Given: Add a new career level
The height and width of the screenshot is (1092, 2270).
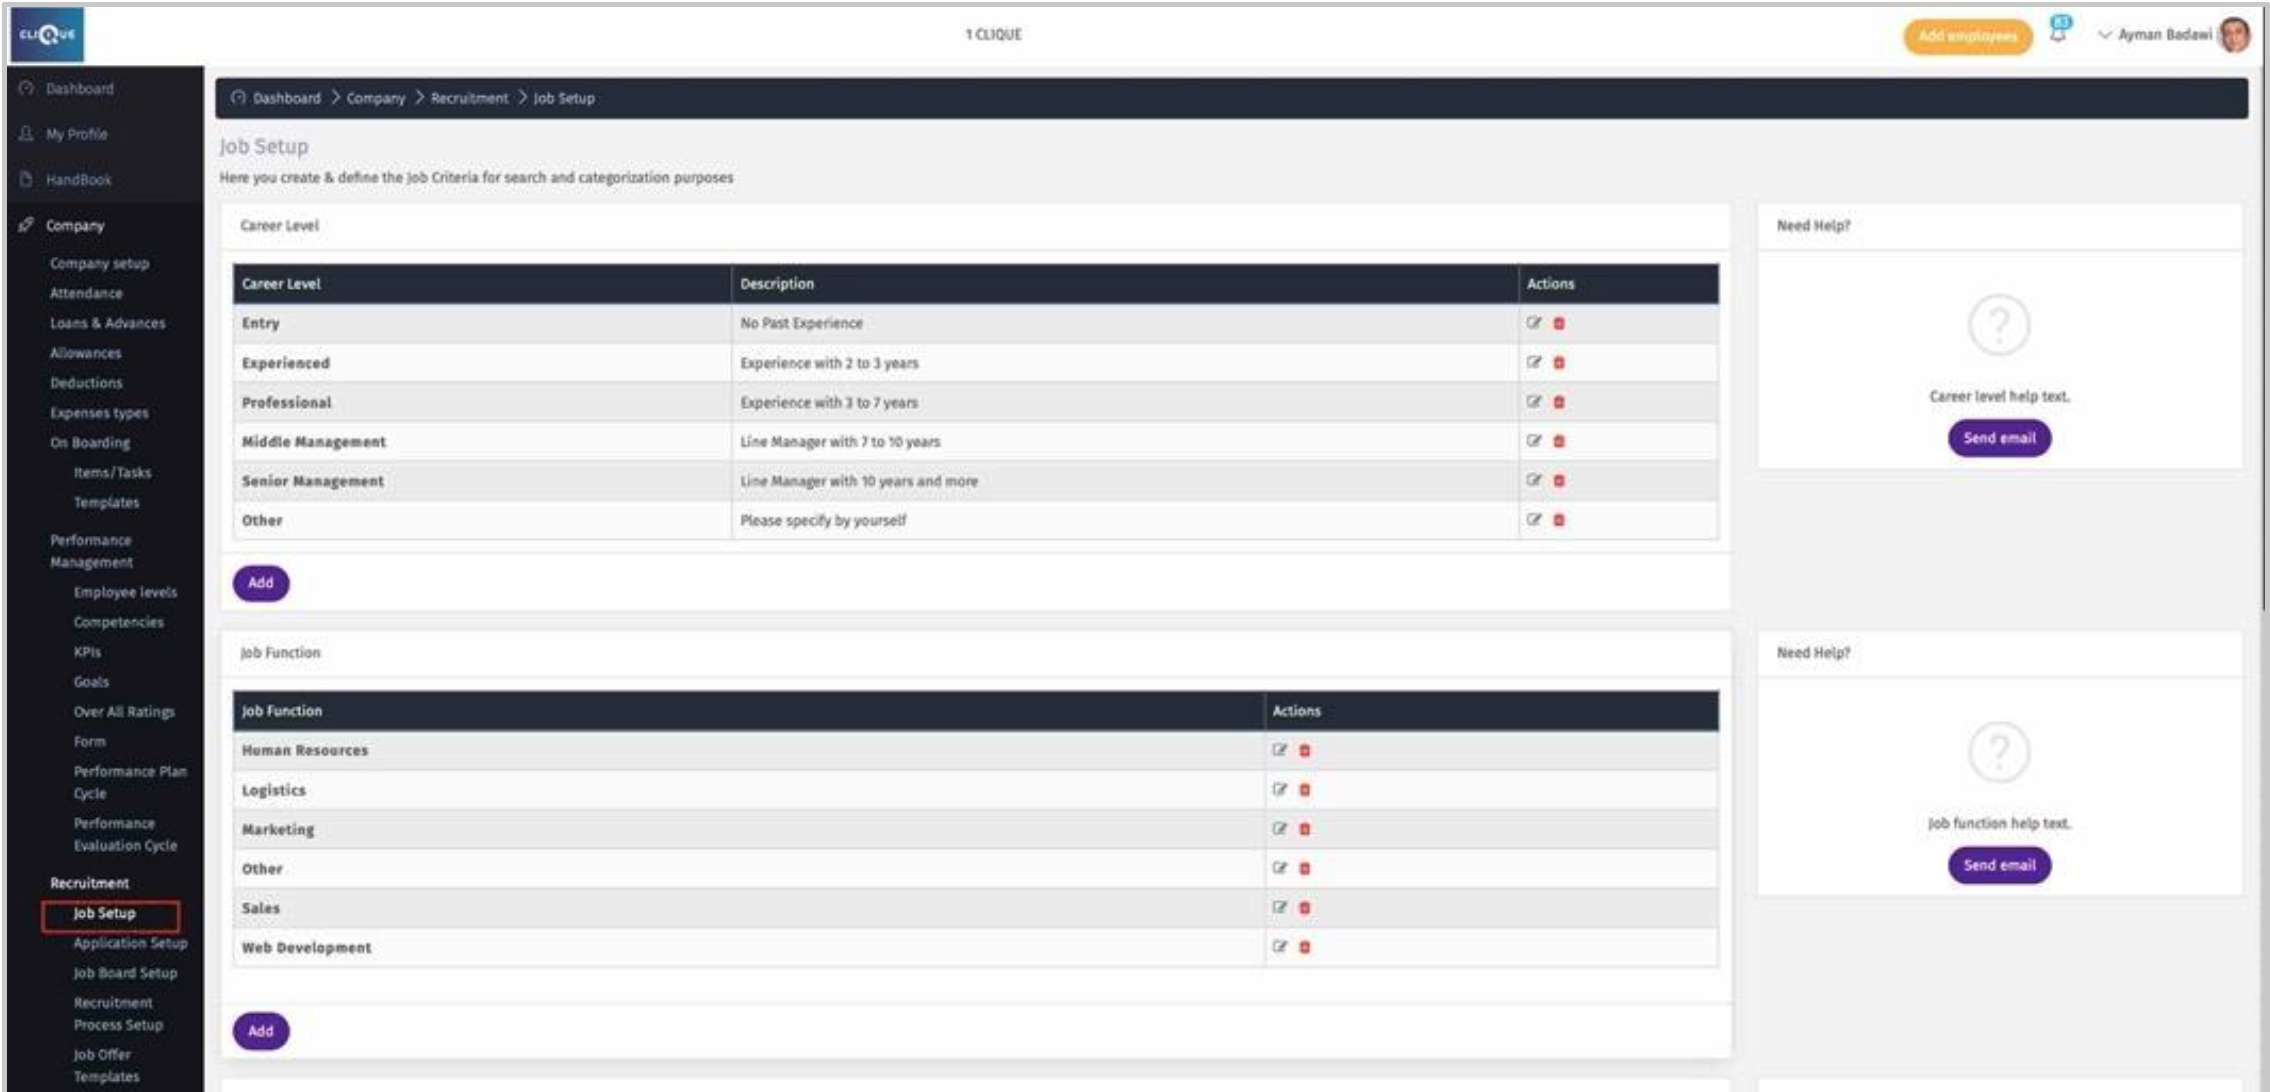Looking at the screenshot, I should click(x=260, y=583).
